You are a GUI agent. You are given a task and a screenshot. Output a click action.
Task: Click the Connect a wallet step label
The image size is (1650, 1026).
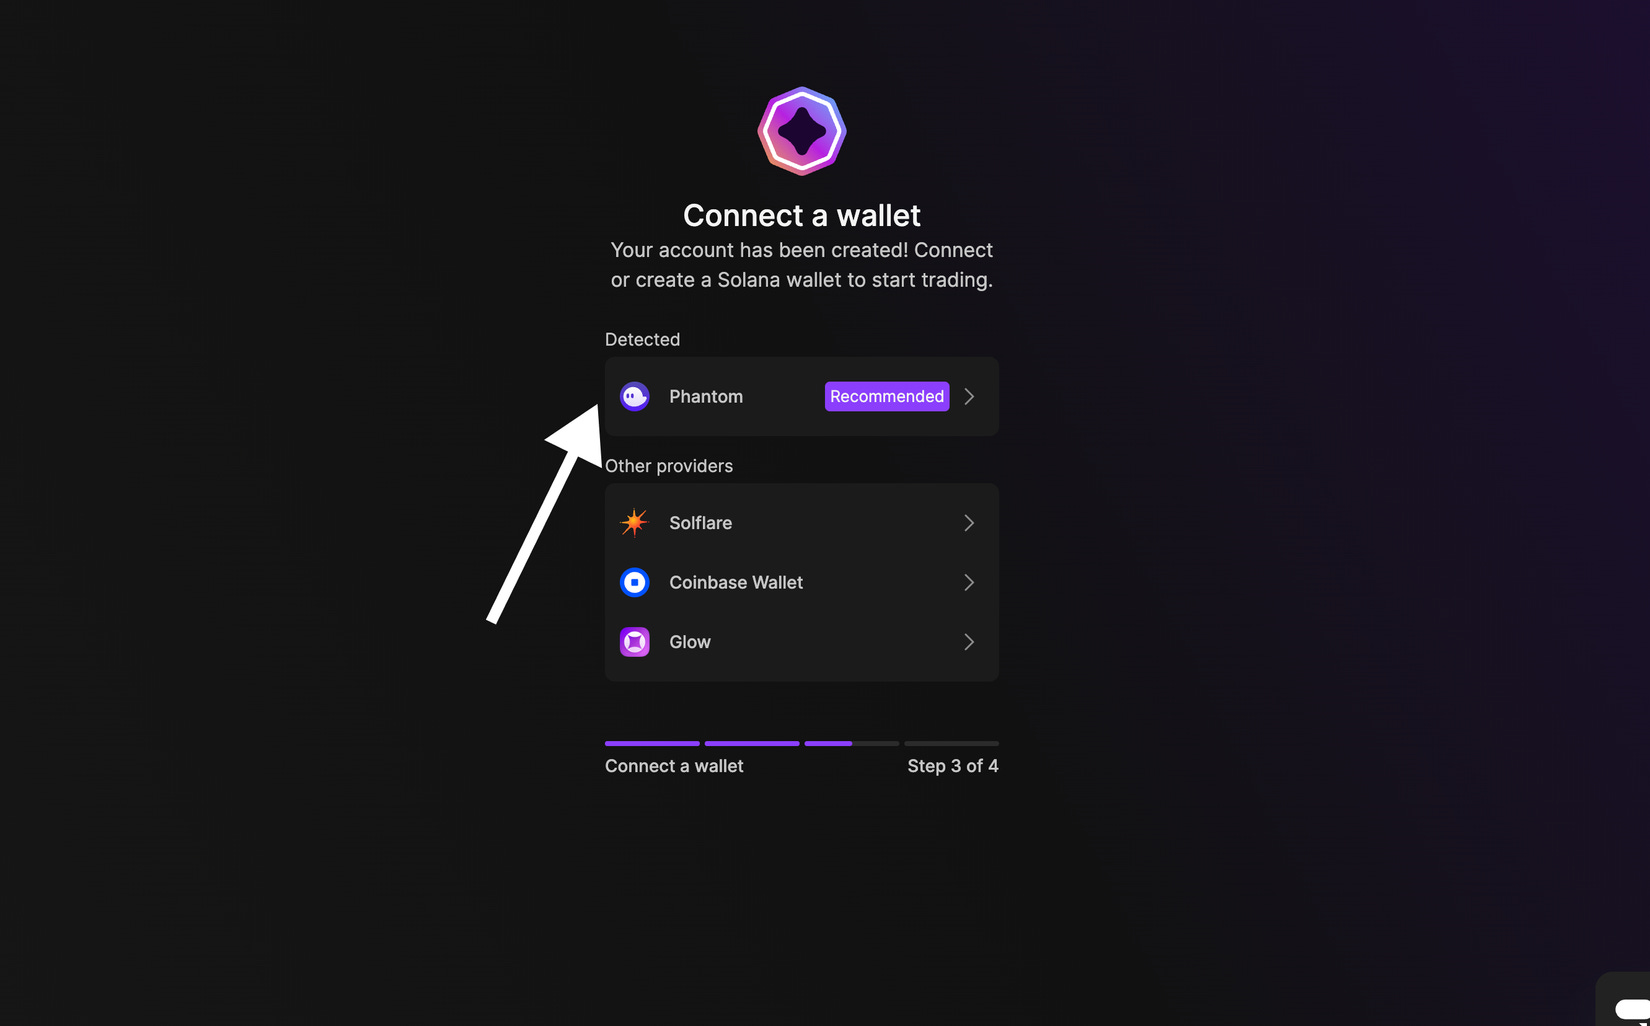[x=673, y=765]
